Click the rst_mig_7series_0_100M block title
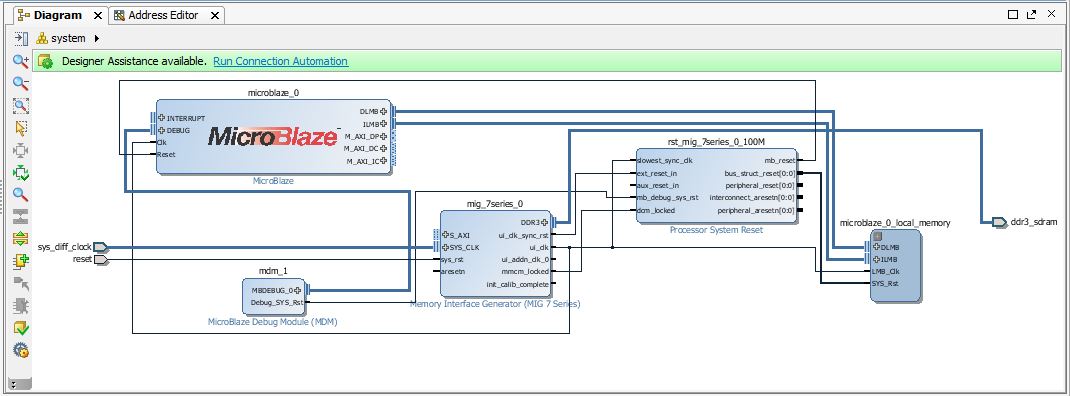1070x396 pixels. pyautogui.click(x=716, y=141)
